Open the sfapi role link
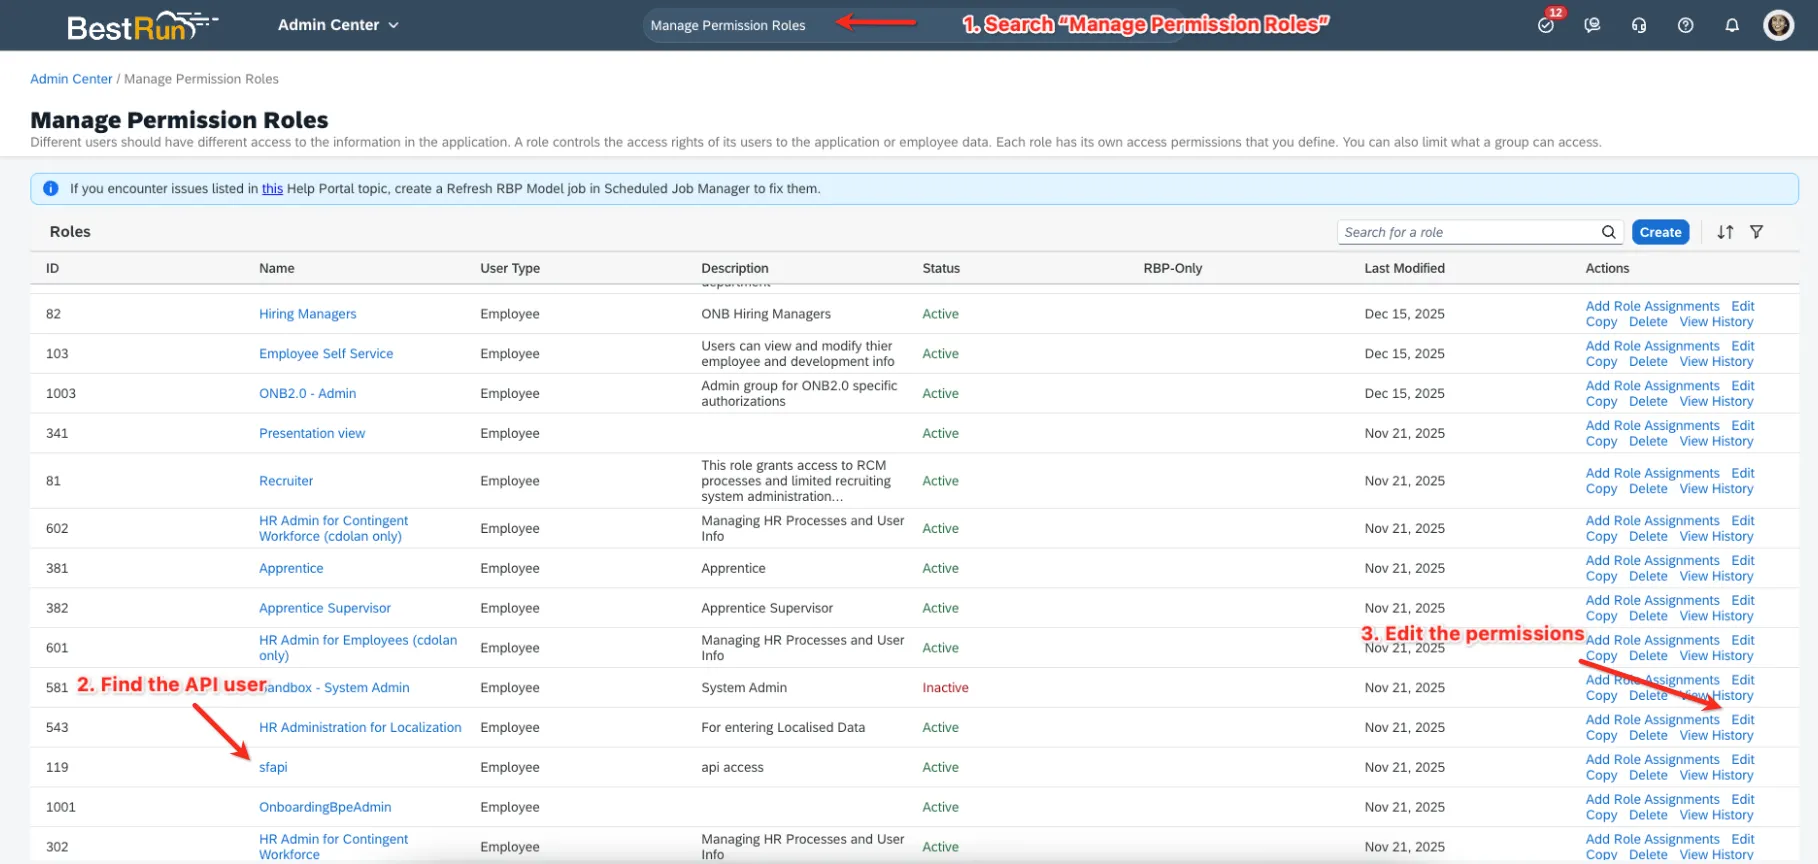 [x=273, y=767]
